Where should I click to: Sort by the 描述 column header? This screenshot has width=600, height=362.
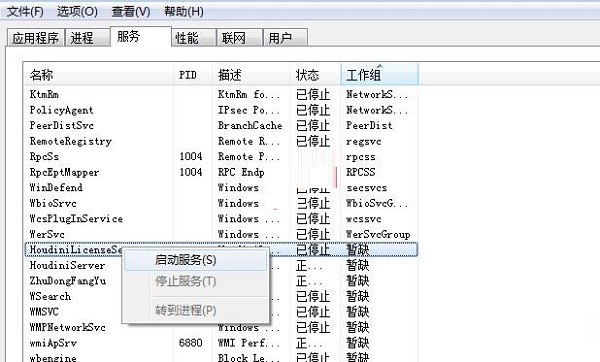tap(251, 75)
